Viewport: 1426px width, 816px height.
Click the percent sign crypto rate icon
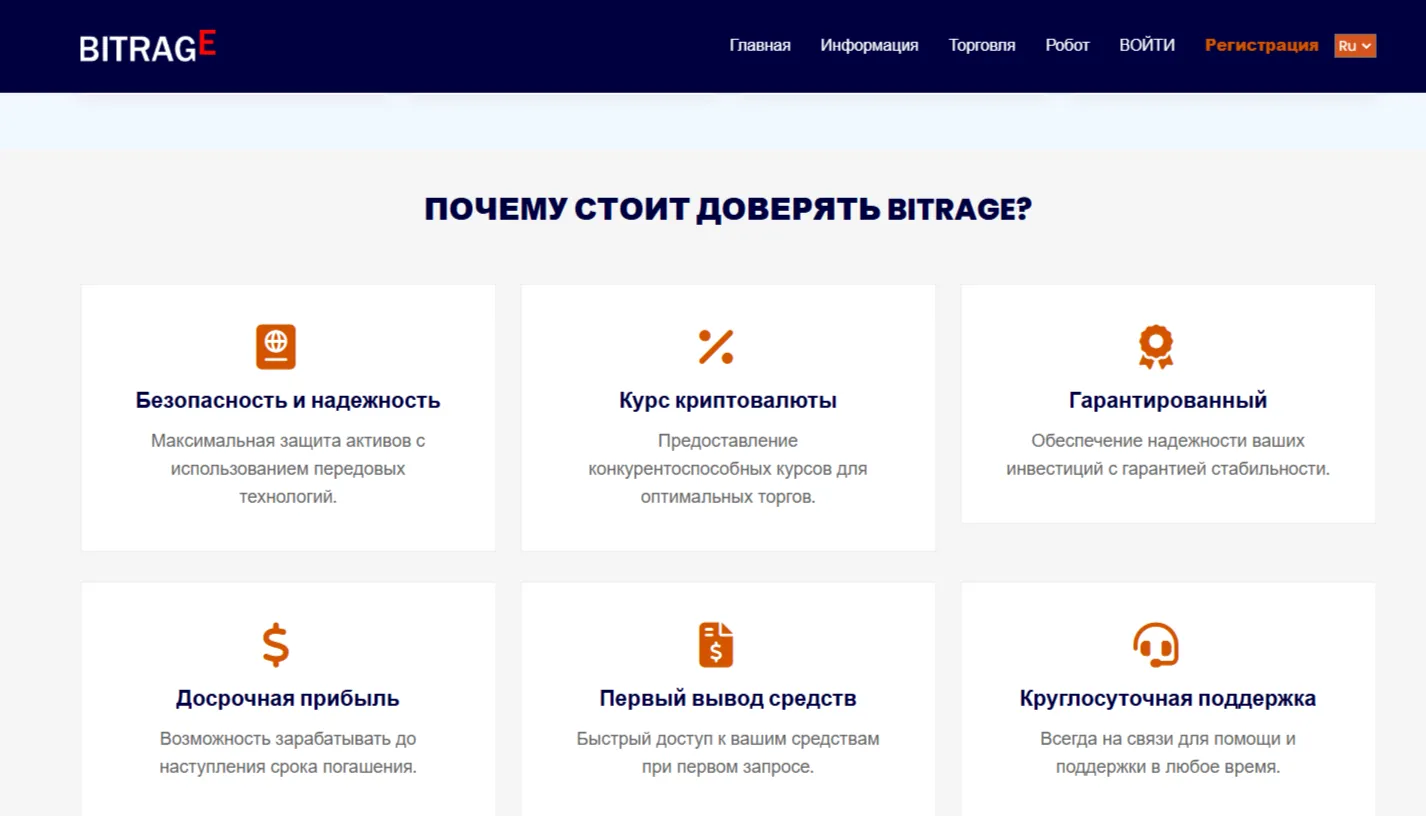coord(716,347)
